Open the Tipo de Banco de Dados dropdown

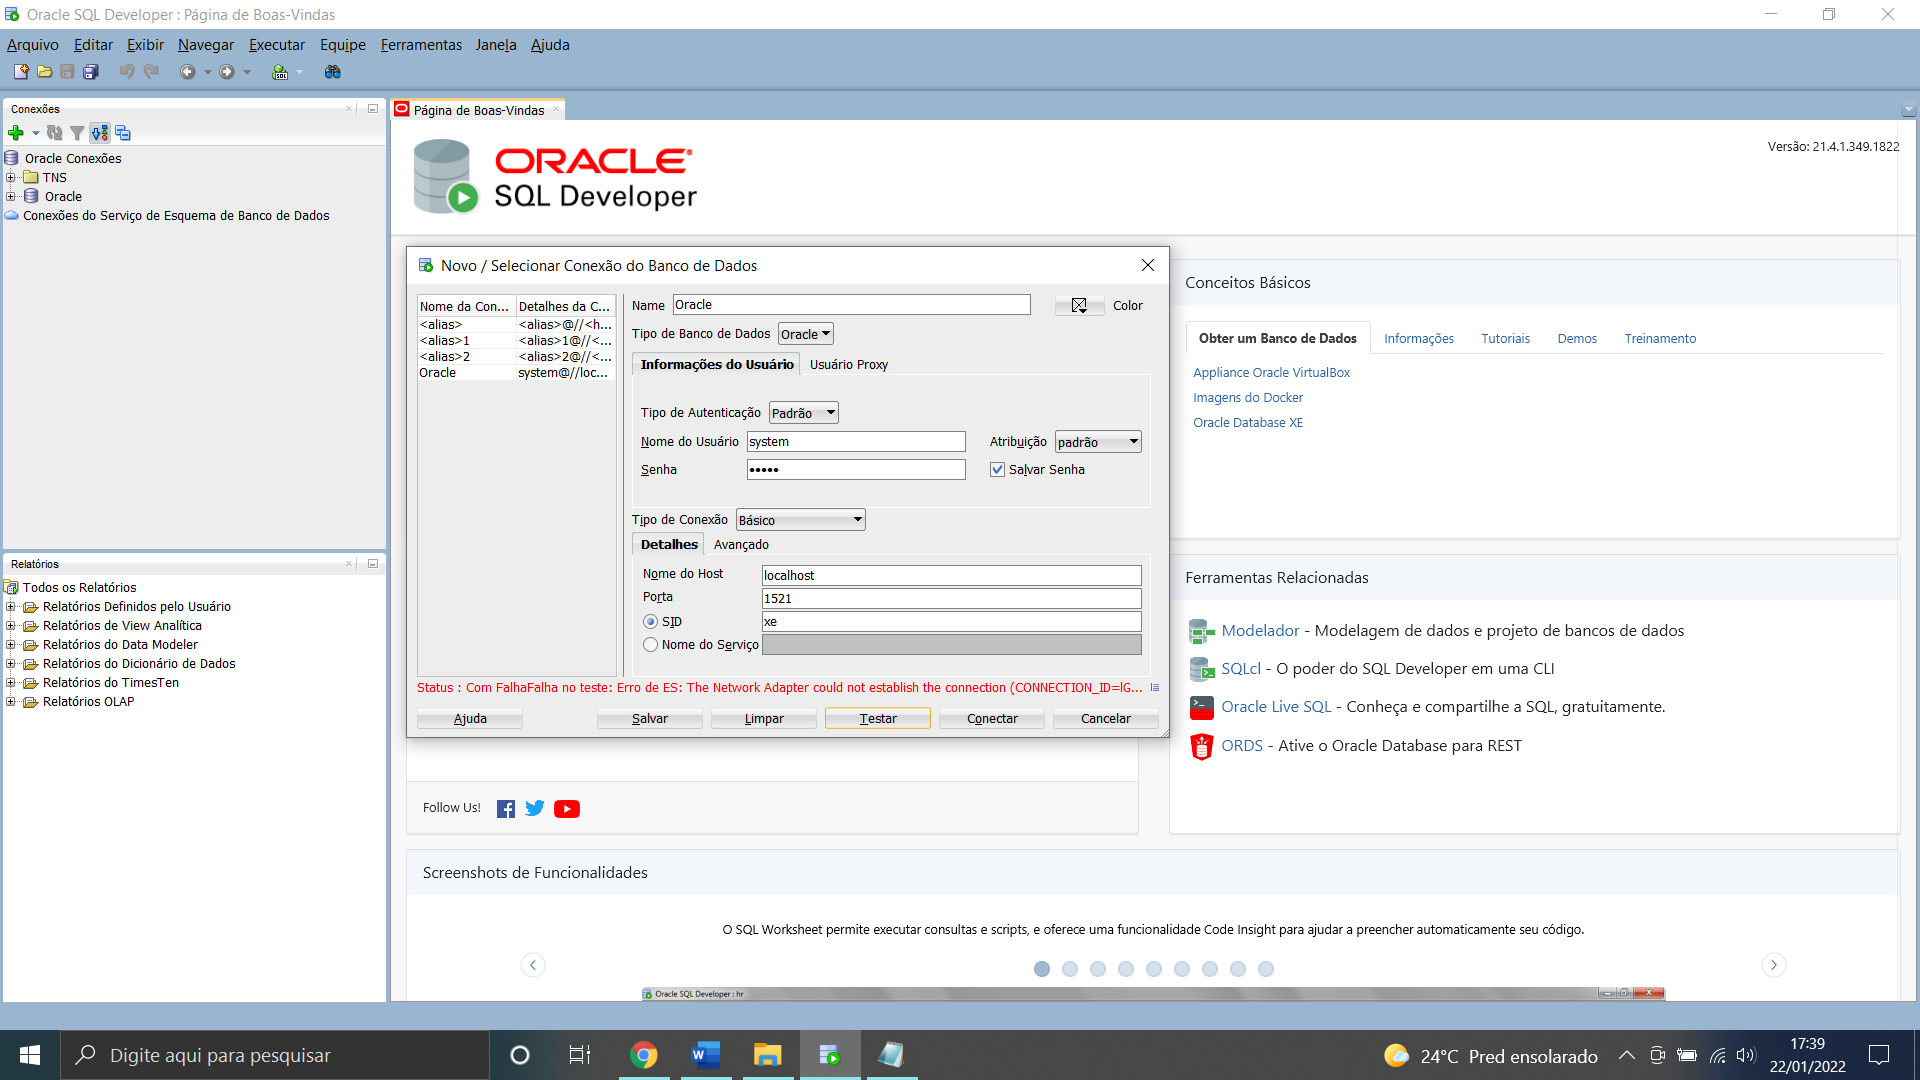[x=806, y=334]
